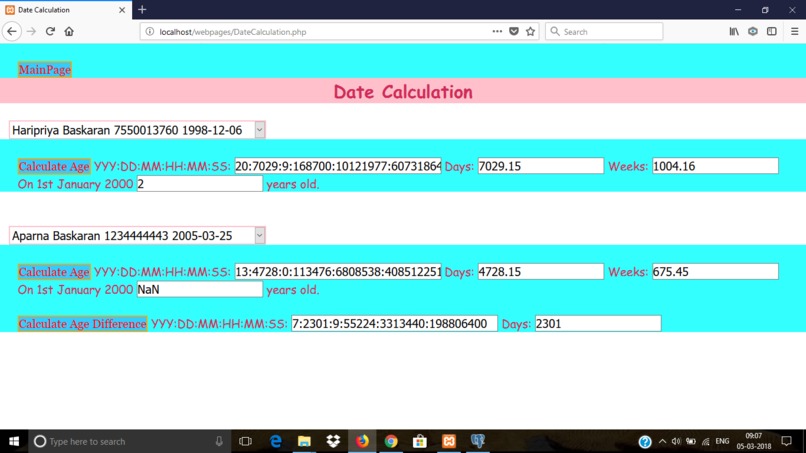Open File Explorer from the taskbar

click(304, 441)
